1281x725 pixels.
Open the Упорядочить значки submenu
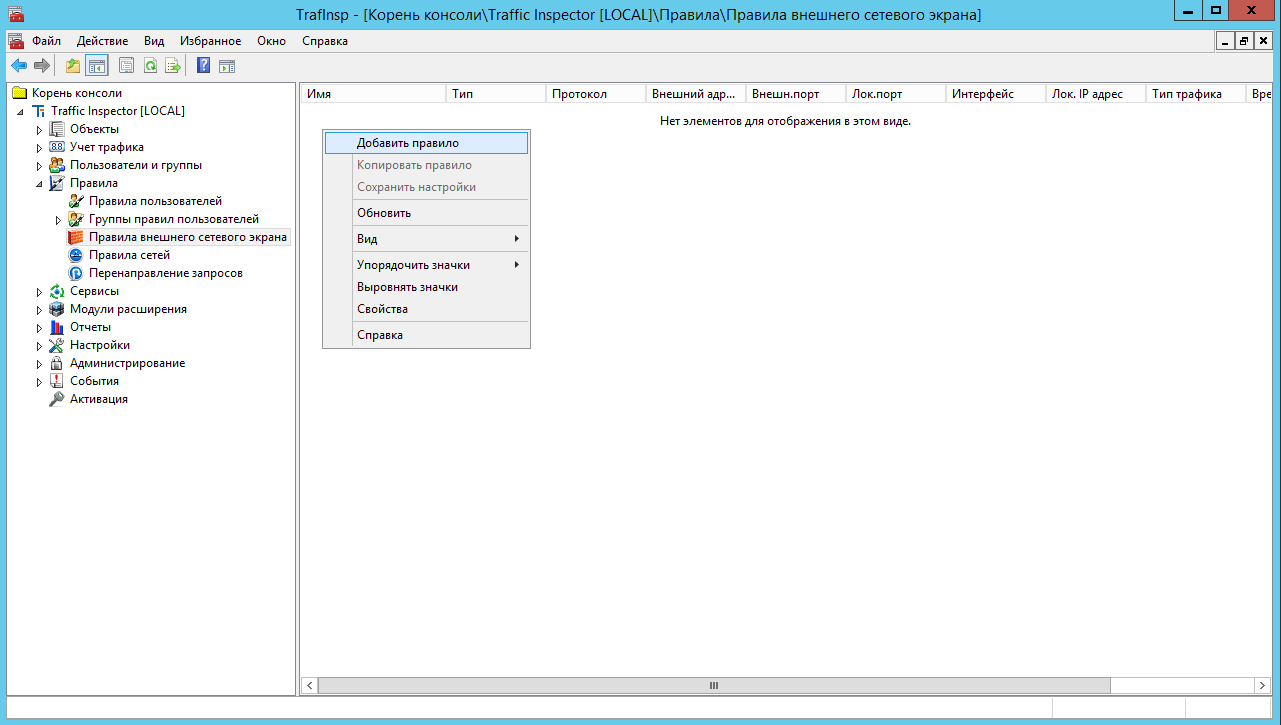(x=426, y=265)
